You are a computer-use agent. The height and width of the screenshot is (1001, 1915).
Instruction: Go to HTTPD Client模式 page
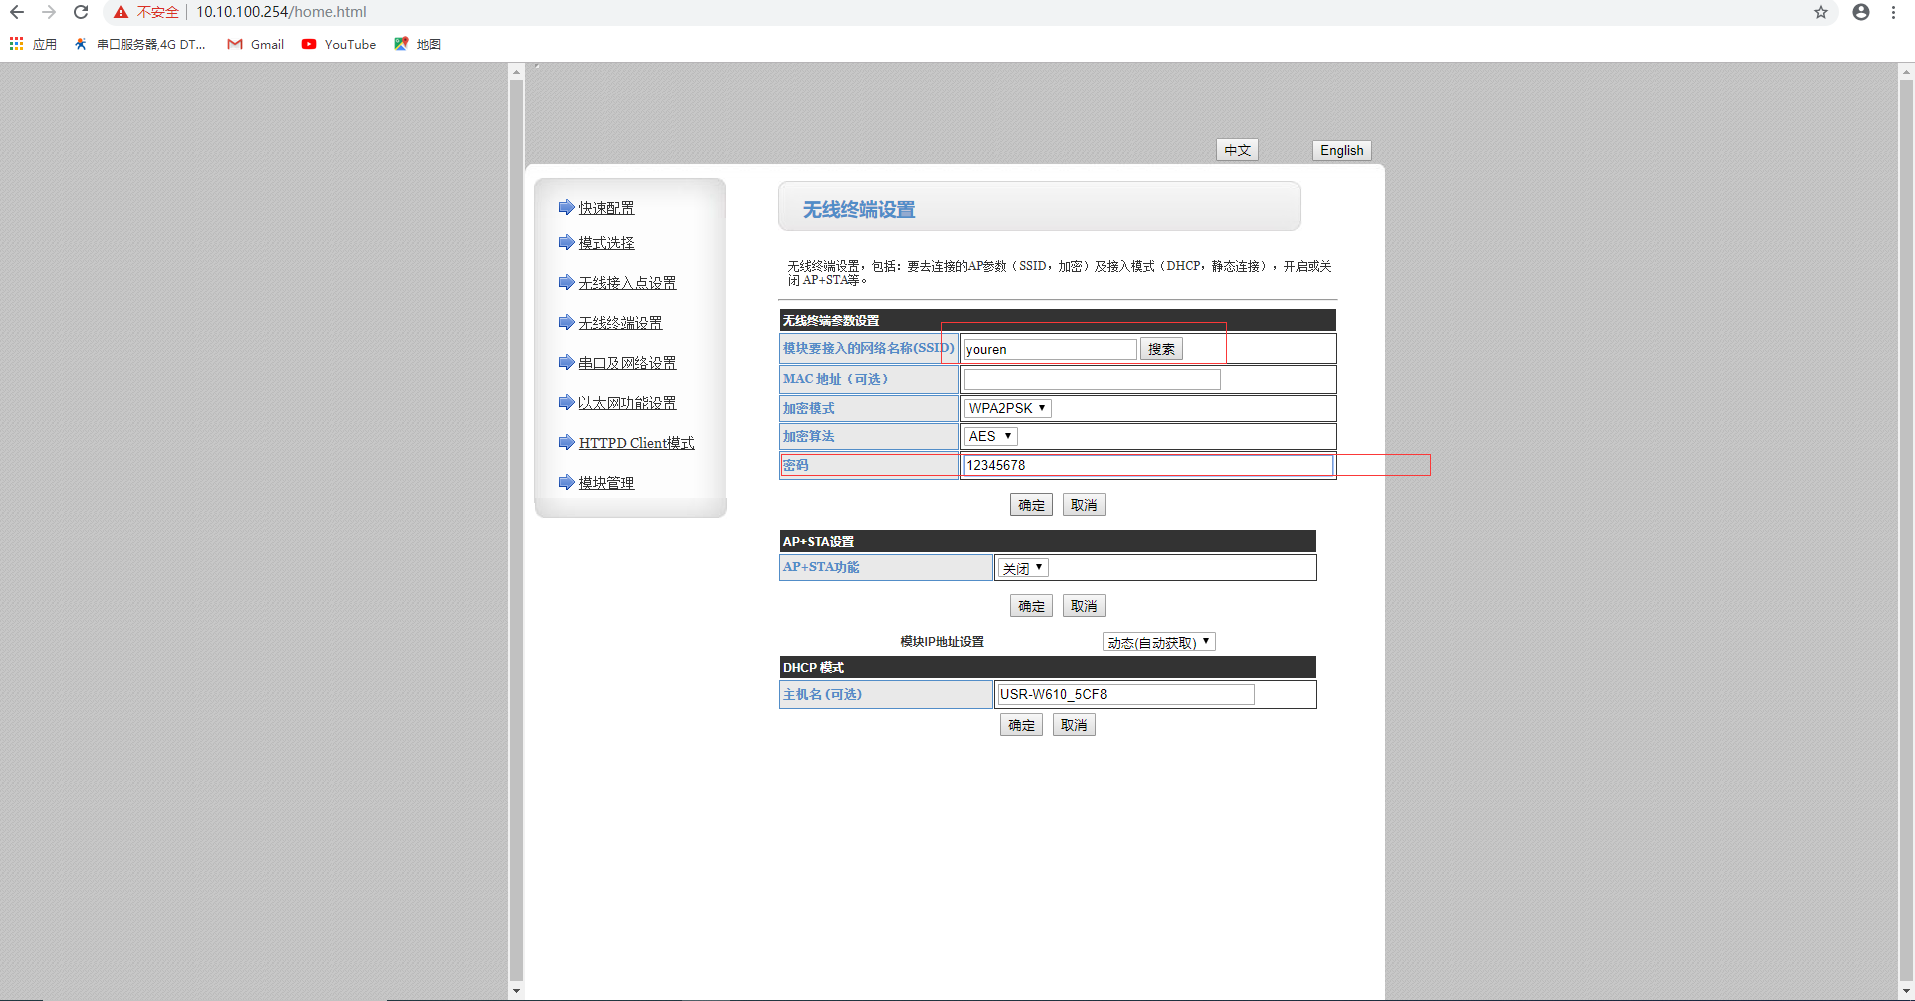coord(636,443)
